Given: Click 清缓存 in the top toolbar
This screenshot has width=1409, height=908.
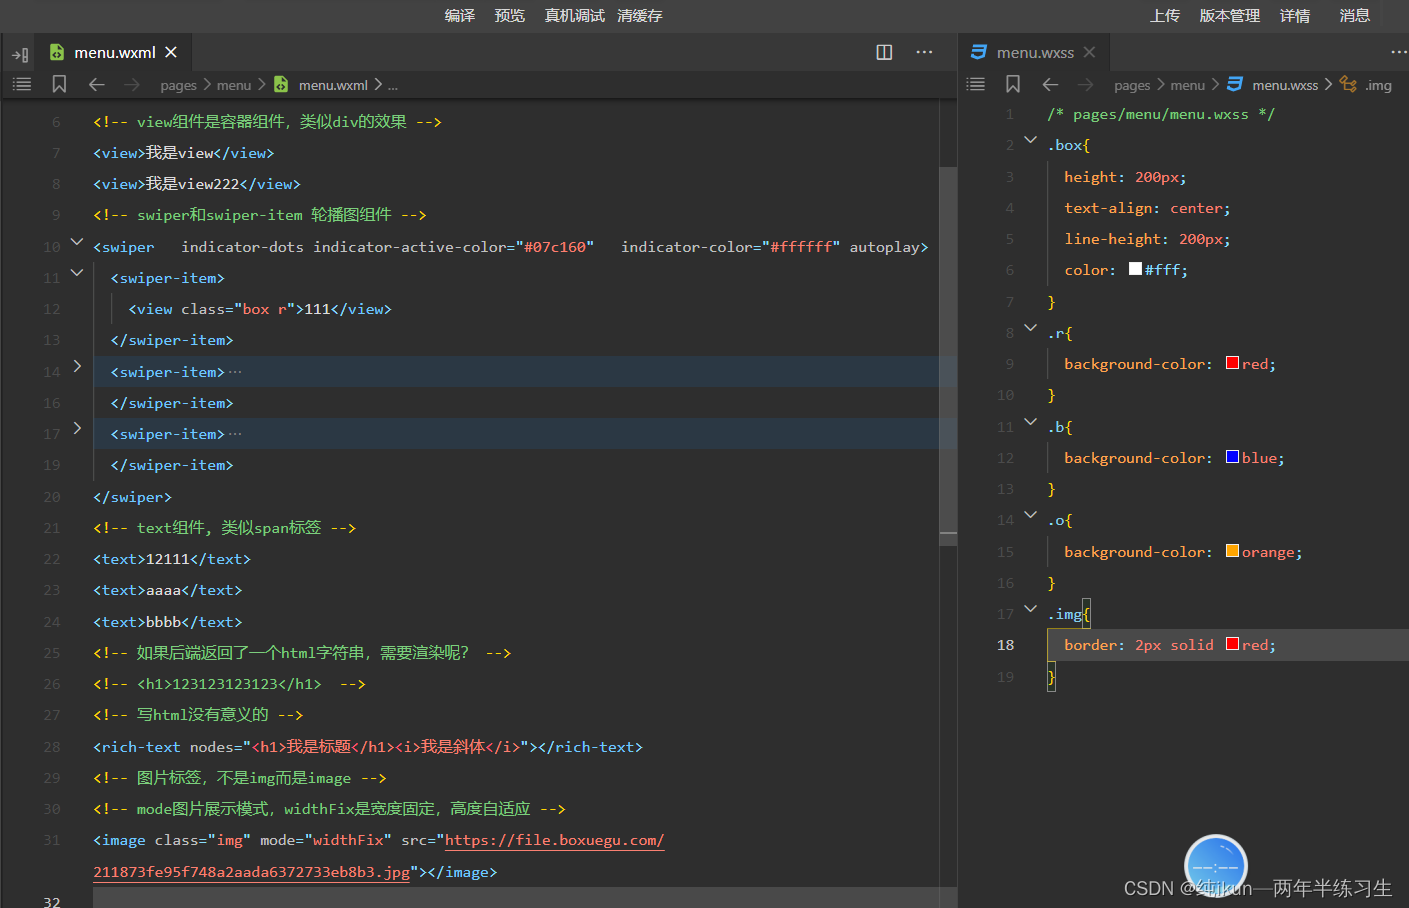Looking at the screenshot, I should [640, 16].
